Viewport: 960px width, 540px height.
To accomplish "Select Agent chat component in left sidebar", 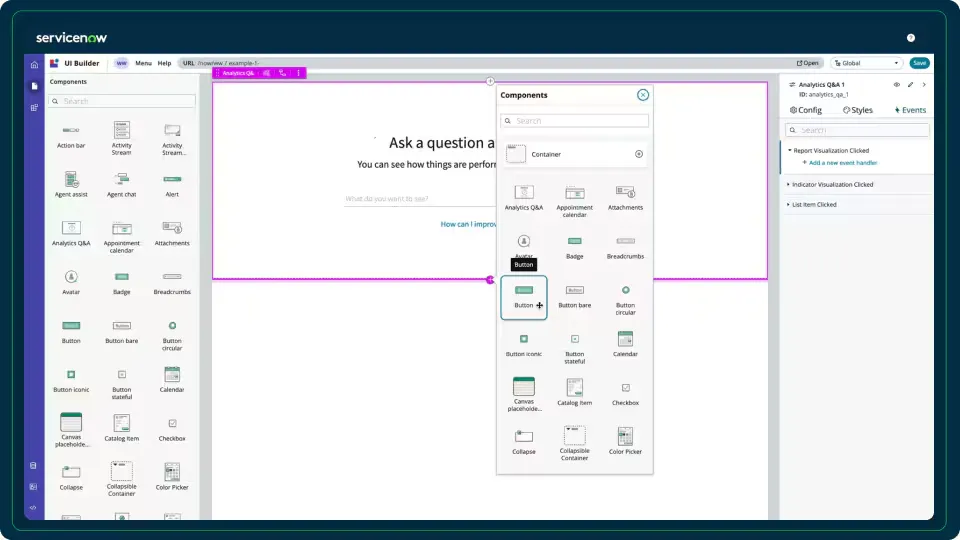I will point(121,185).
